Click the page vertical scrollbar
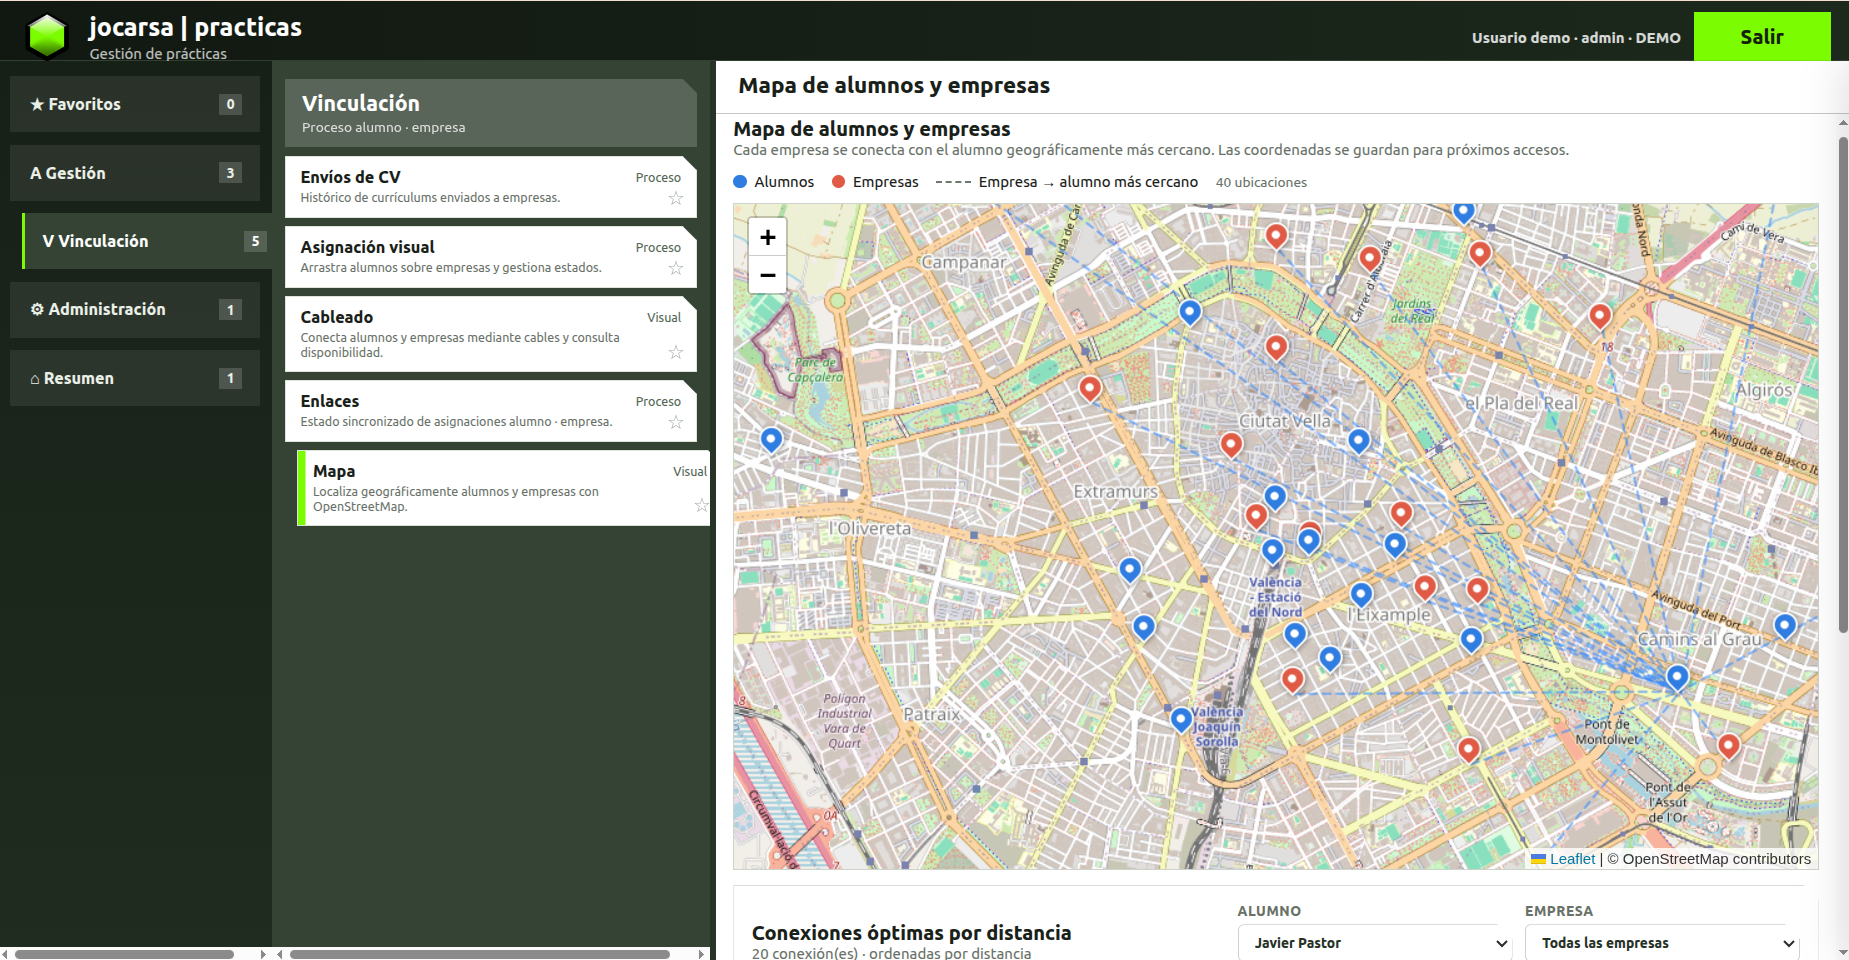This screenshot has width=1849, height=960. tap(1843, 384)
